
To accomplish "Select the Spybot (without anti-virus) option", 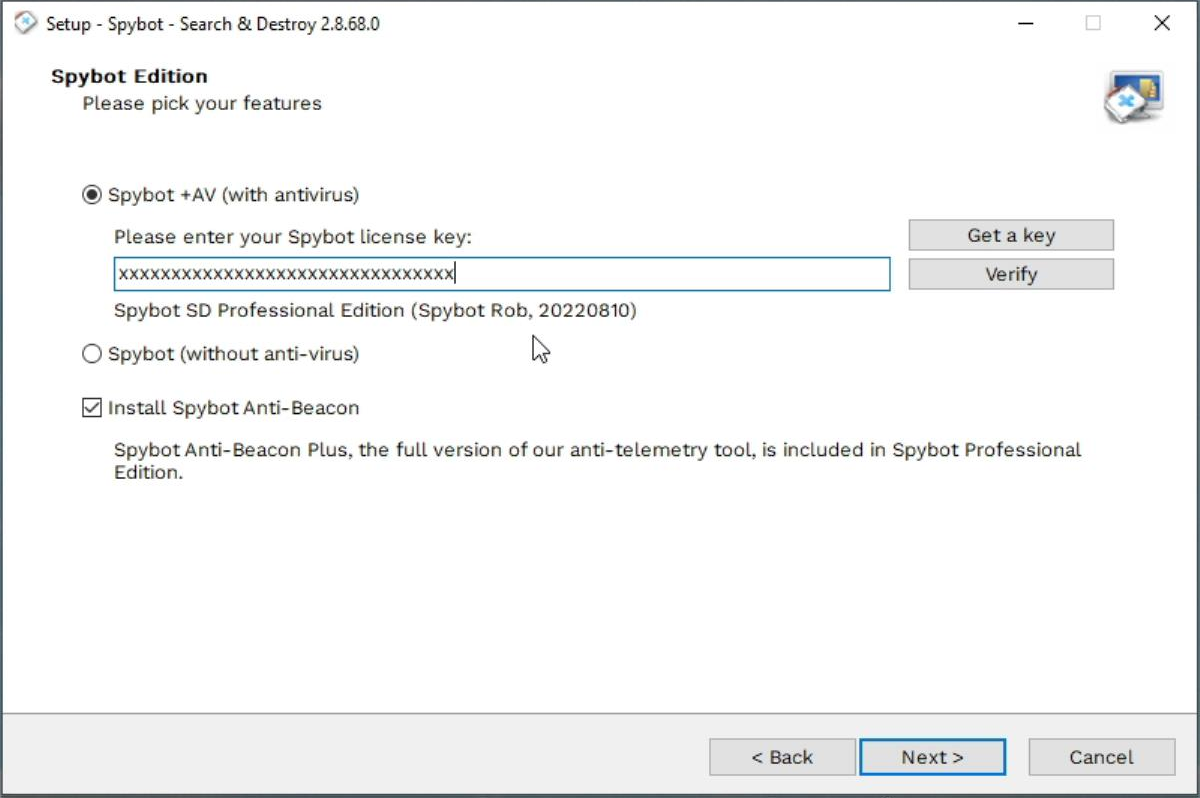I will pos(91,353).
